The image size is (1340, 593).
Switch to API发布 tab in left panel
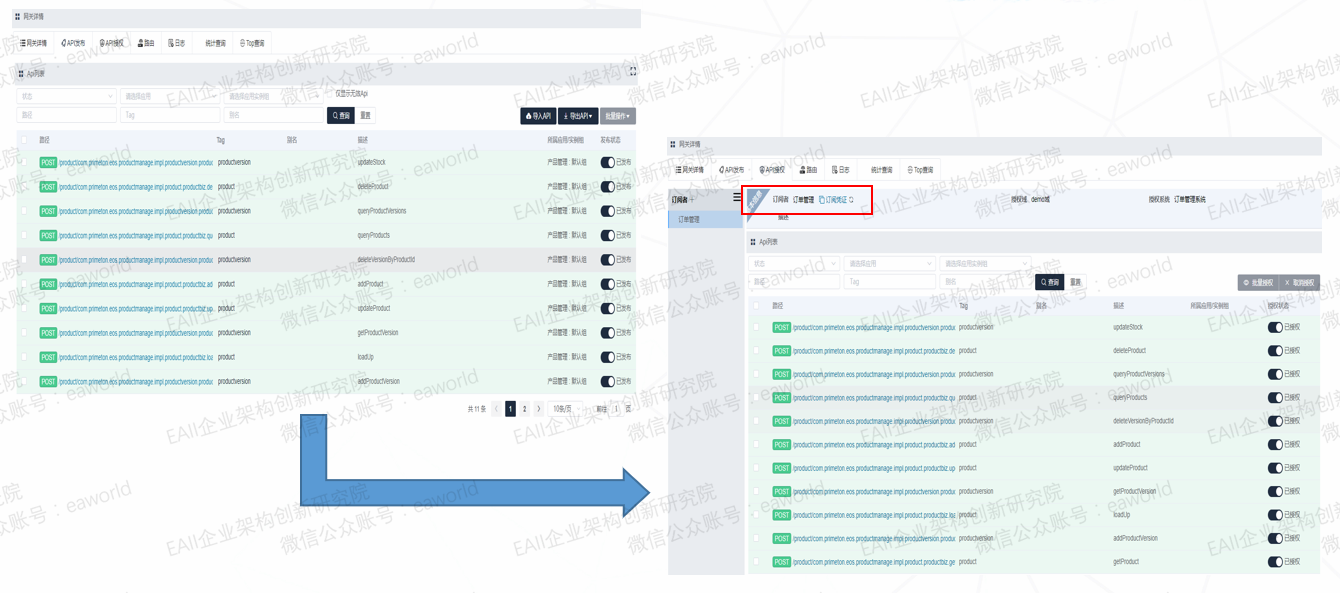click(73, 44)
